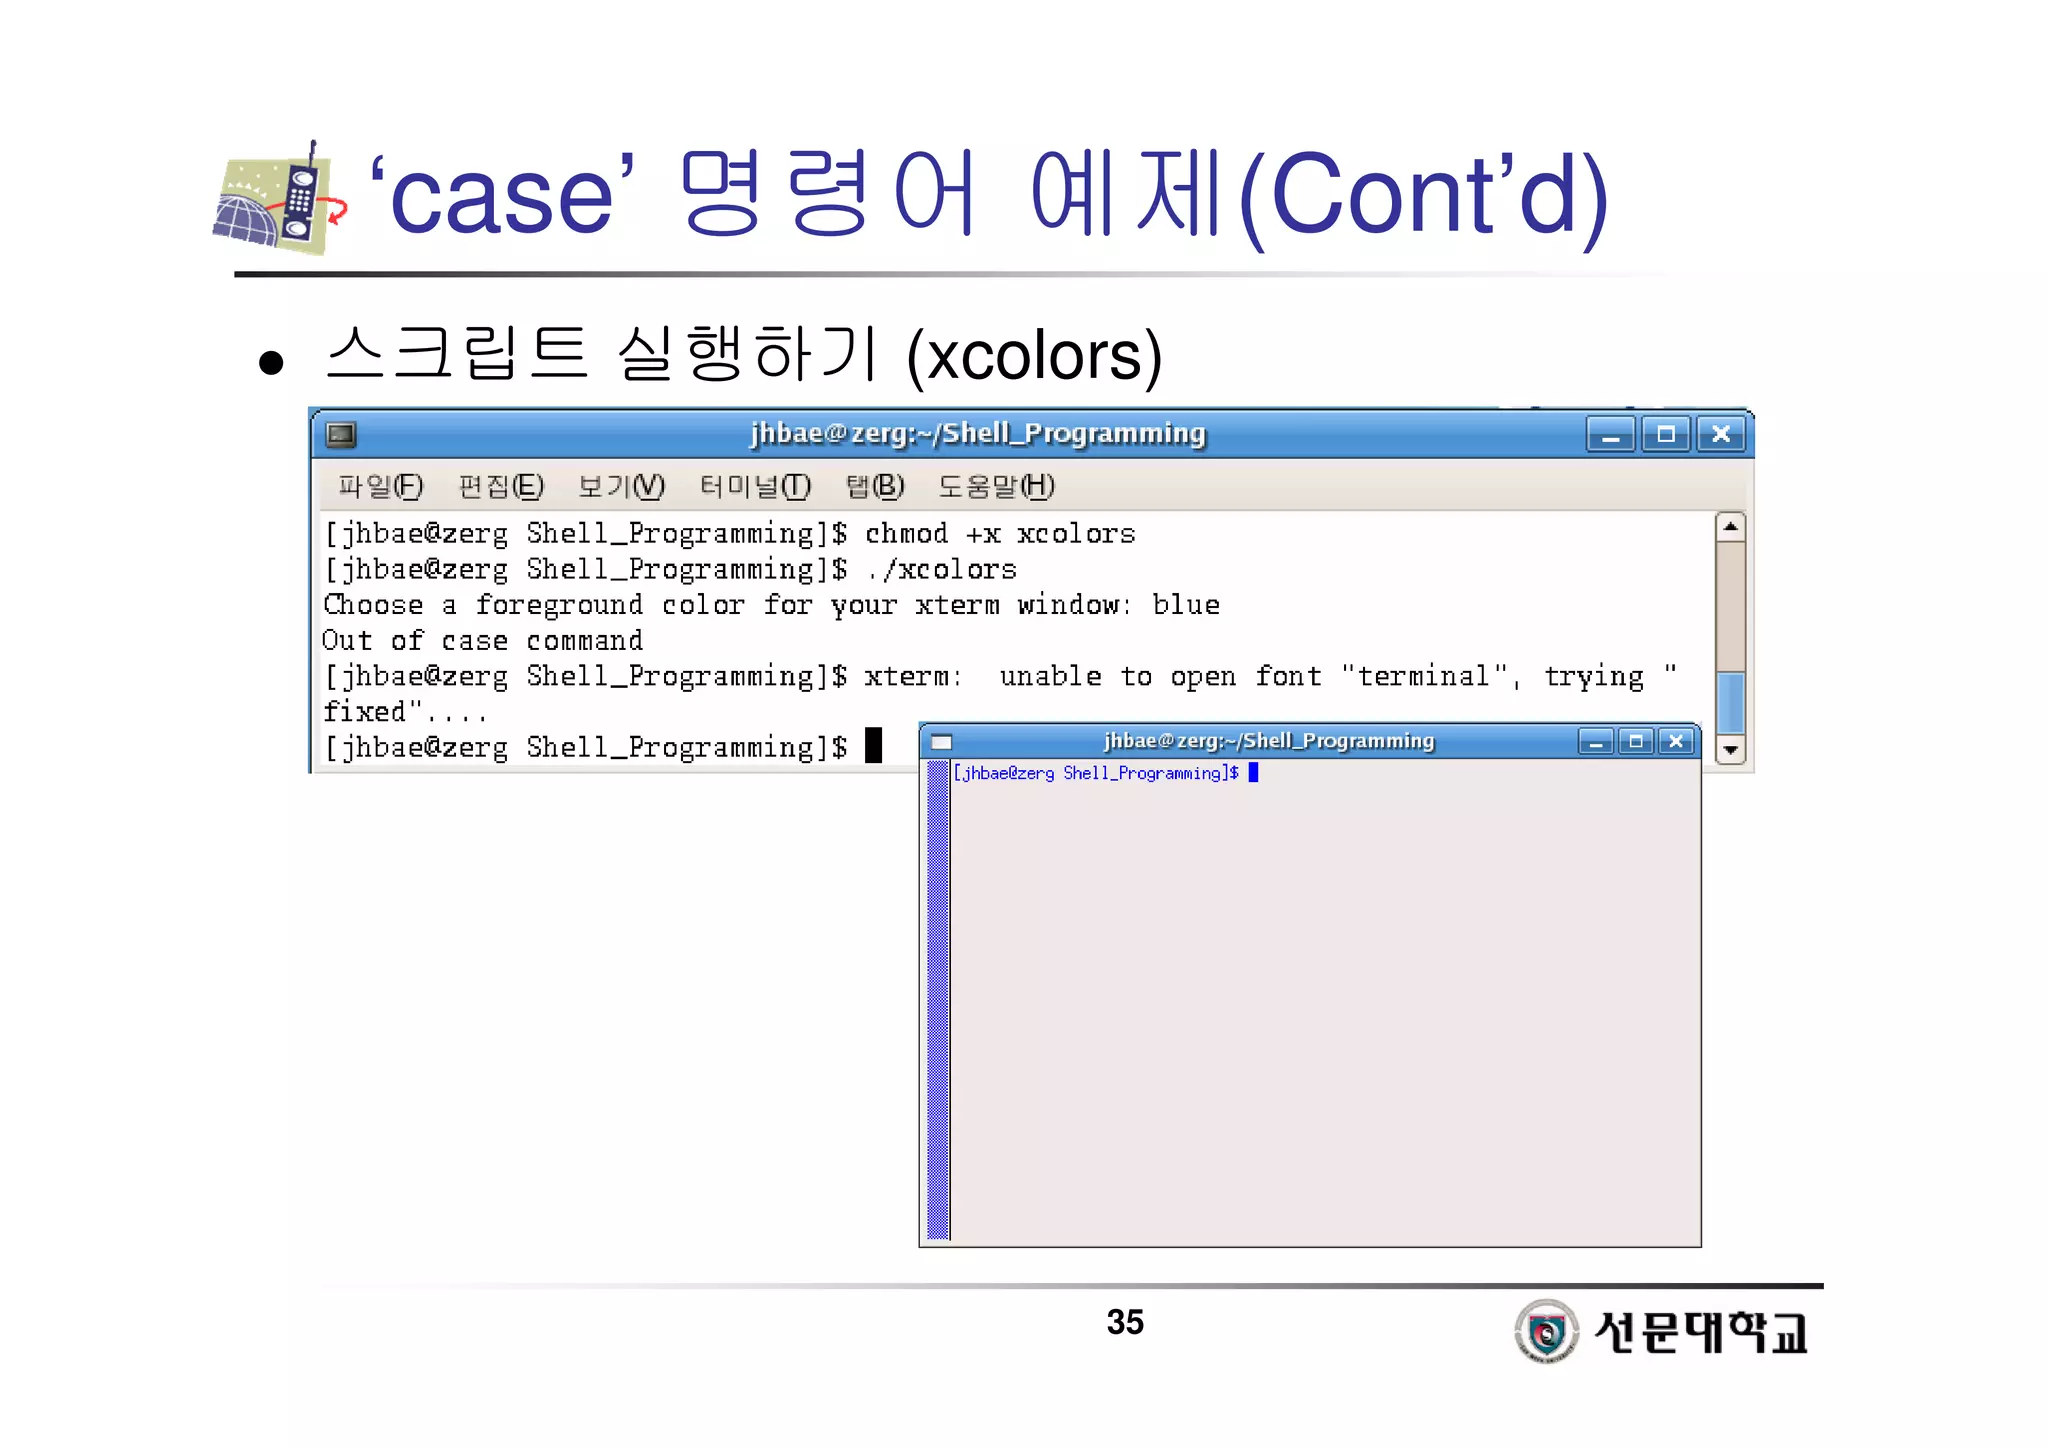
Task: Click the slide title icon with phone
Action: pyautogui.click(x=280, y=198)
